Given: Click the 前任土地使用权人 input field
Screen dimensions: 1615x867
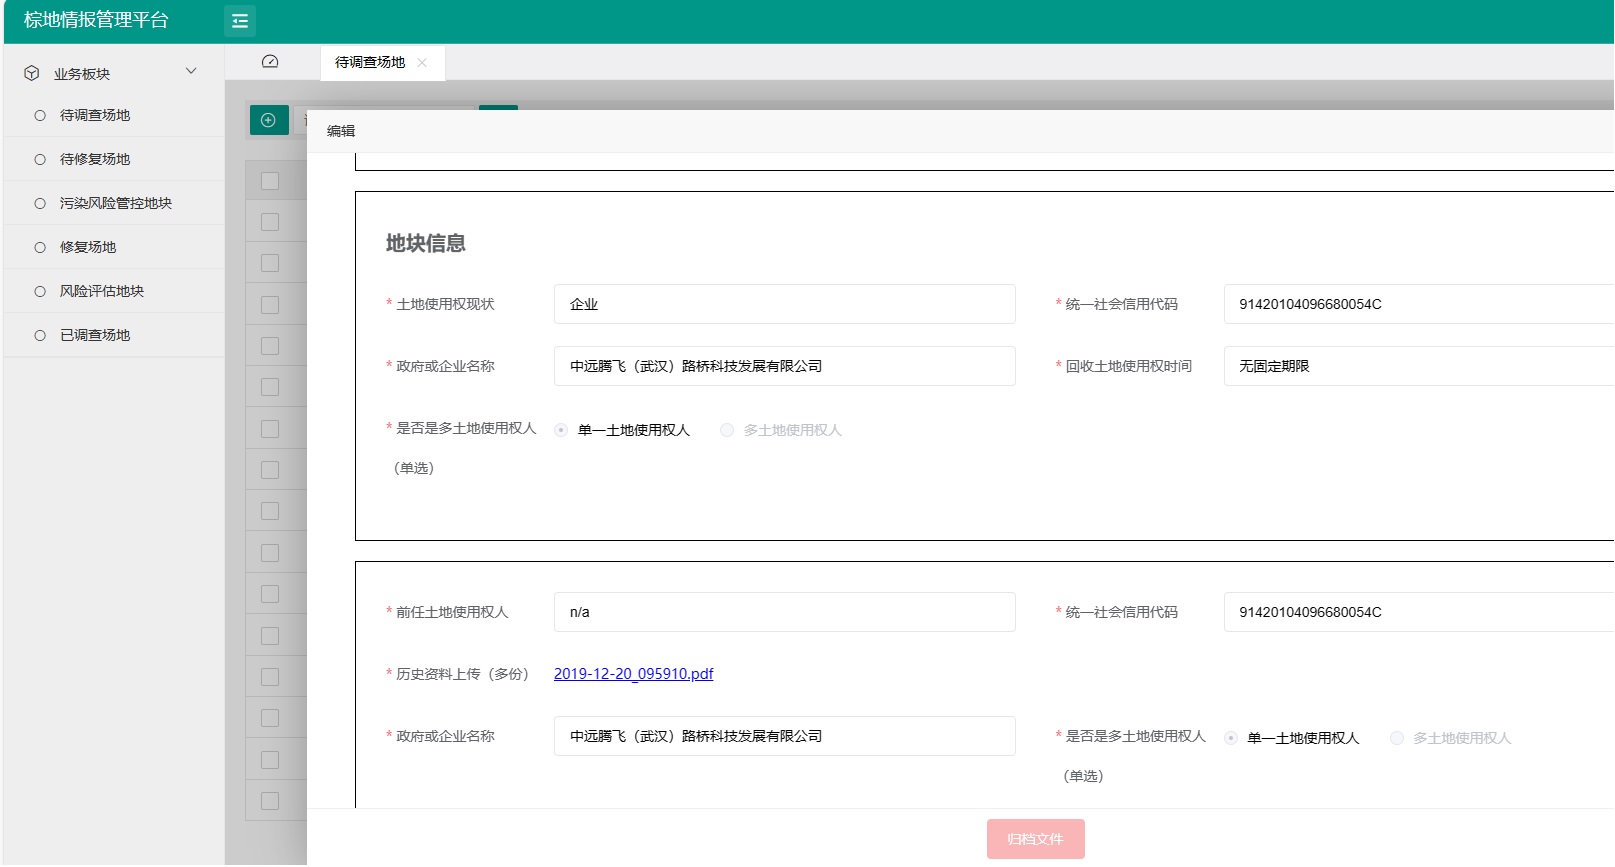Looking at the screenshot, I should point(784,612).
